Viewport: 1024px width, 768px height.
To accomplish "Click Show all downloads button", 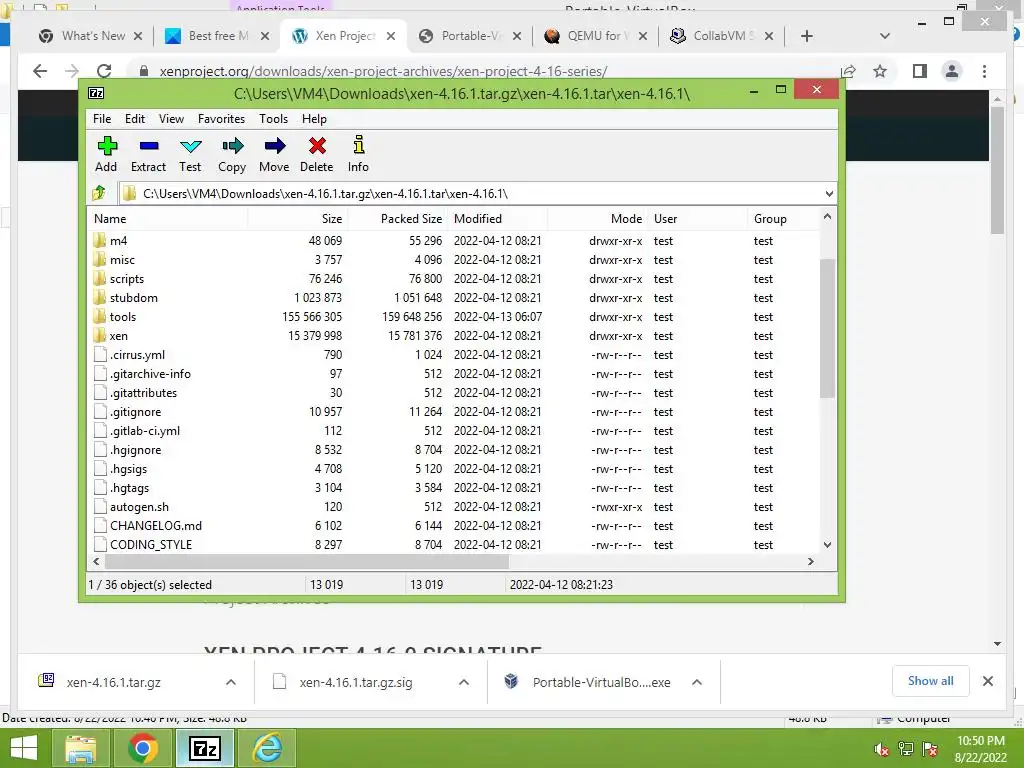I will pos(930,681).
